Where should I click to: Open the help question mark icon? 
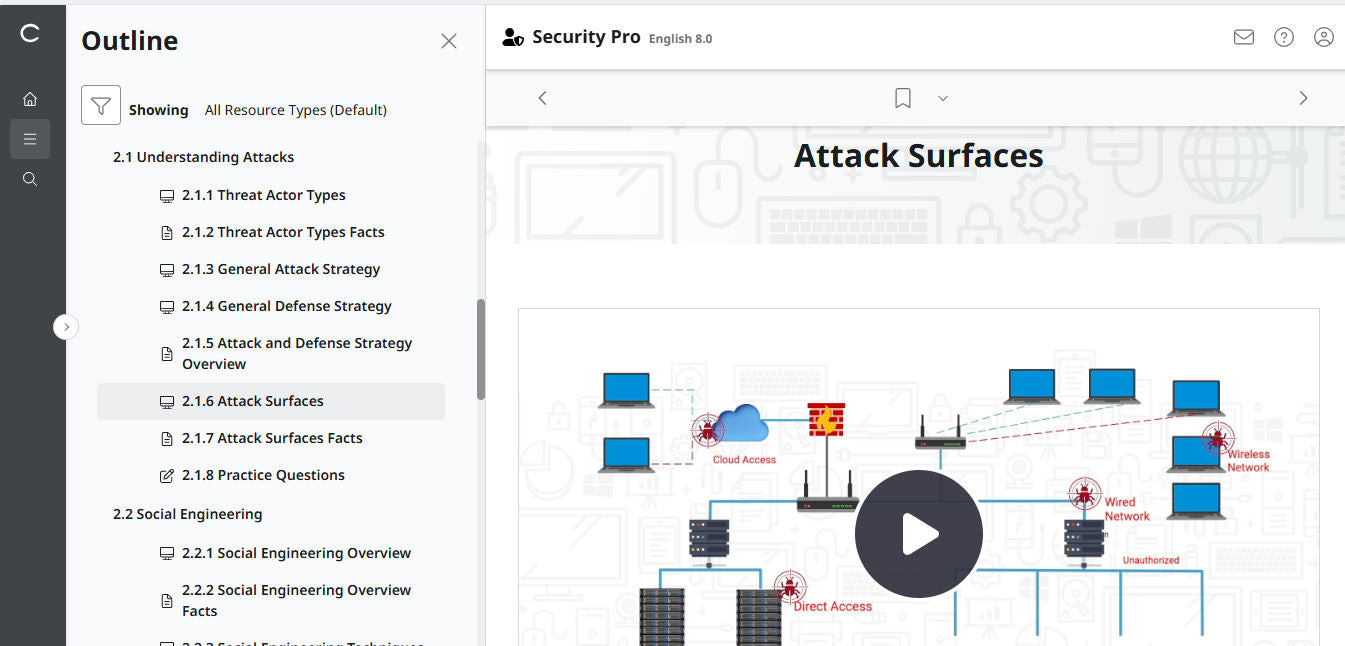pos(1283,36)
